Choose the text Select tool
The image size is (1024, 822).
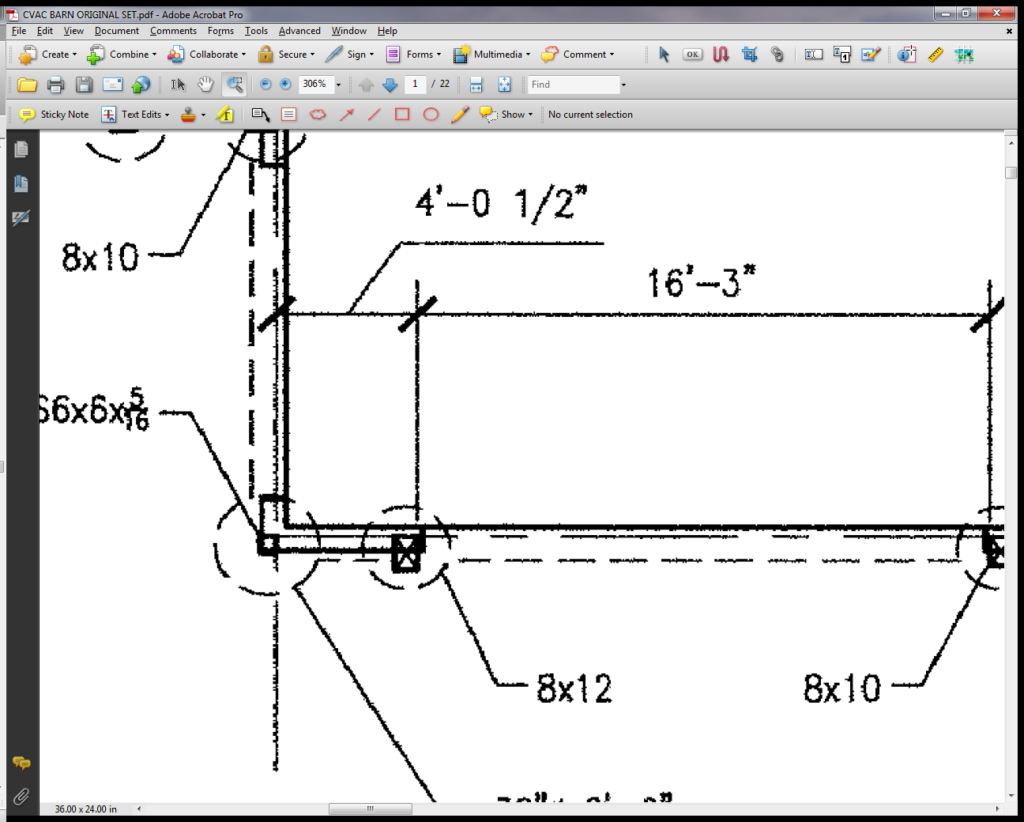pyautogui.click(x=178, y=84)
